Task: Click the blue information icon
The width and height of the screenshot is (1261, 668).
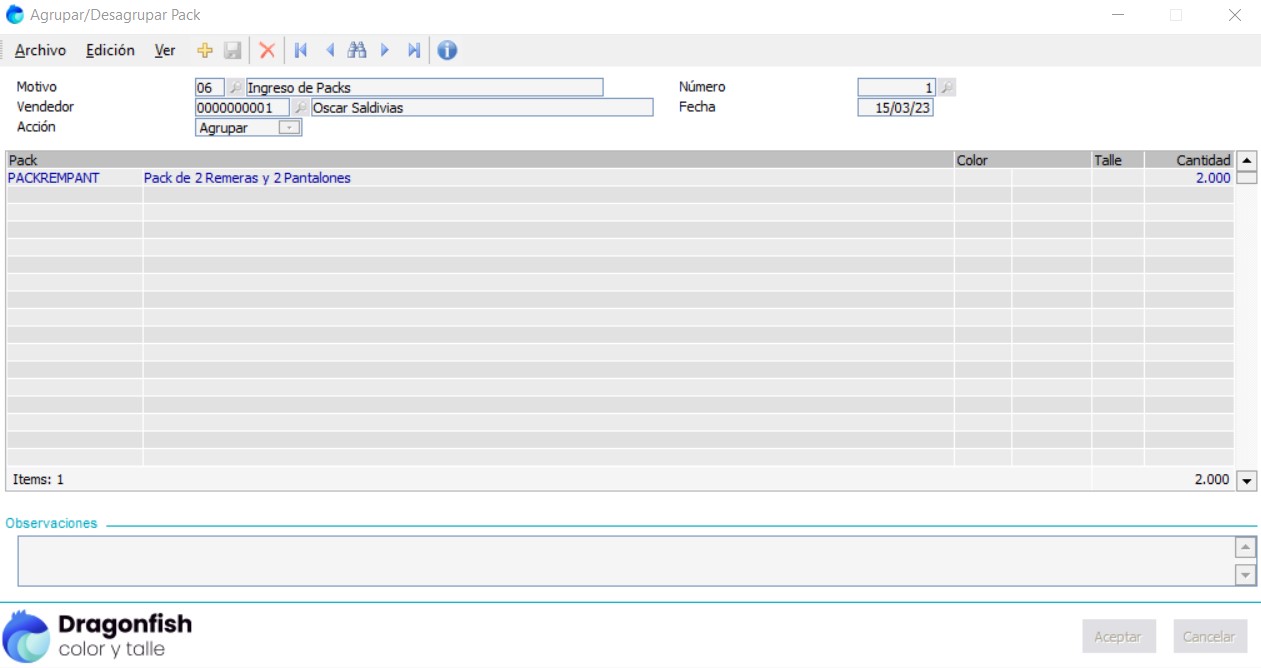Action: pyautogui.click(x=447, y=50)
